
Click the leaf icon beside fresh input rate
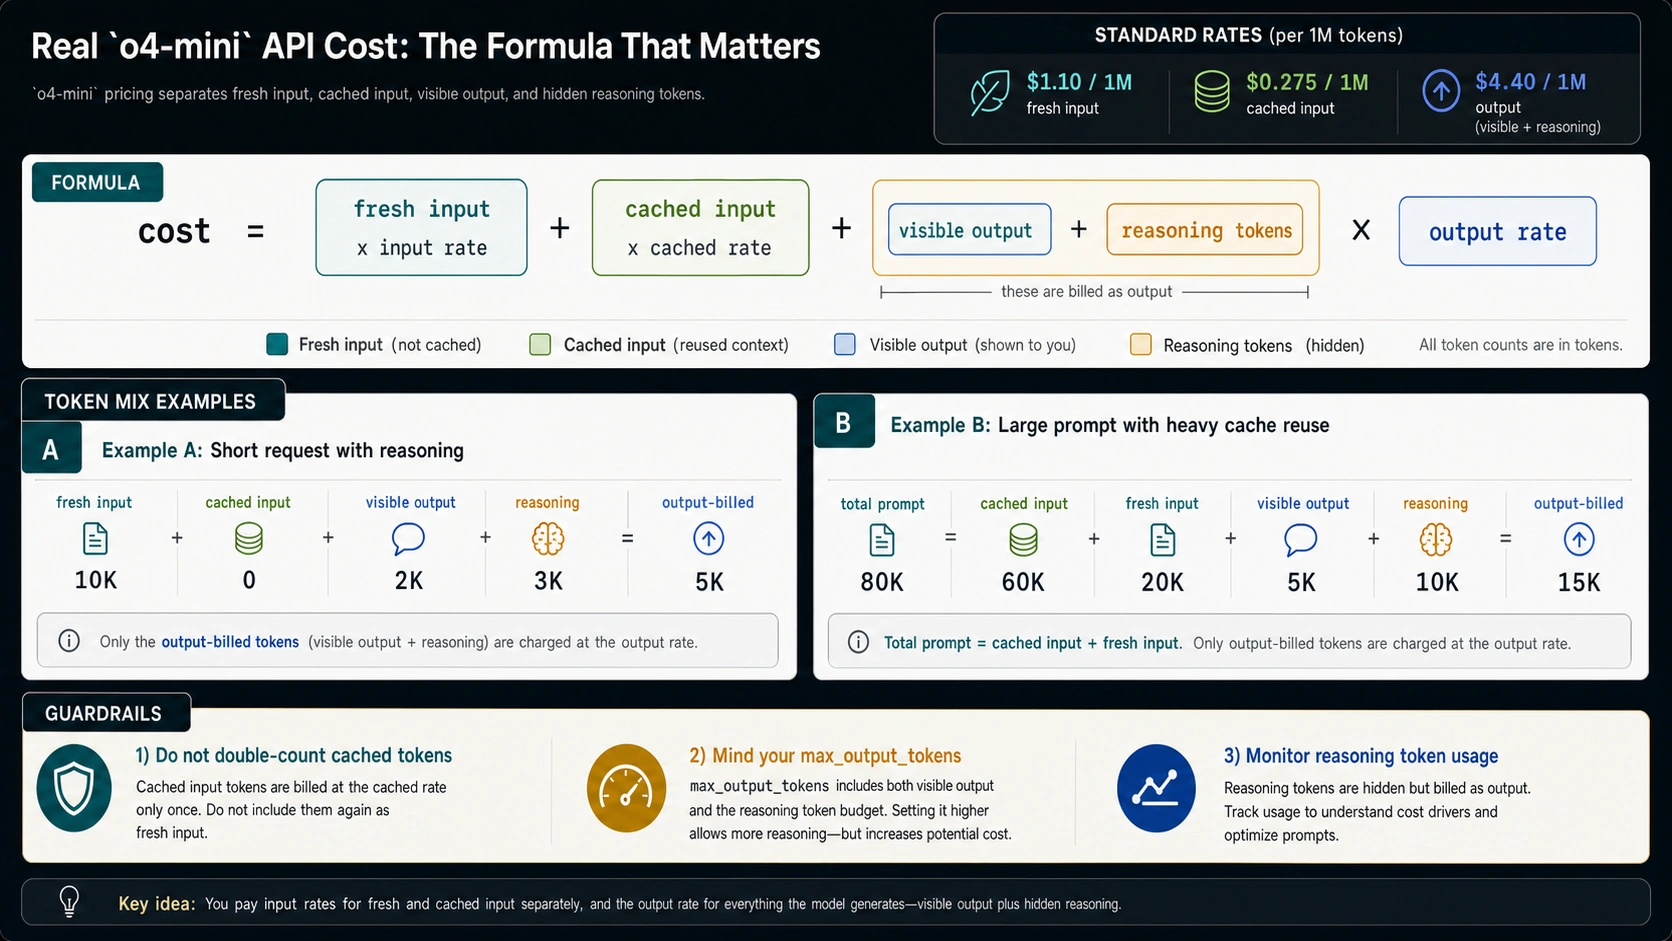pos(990,94)
